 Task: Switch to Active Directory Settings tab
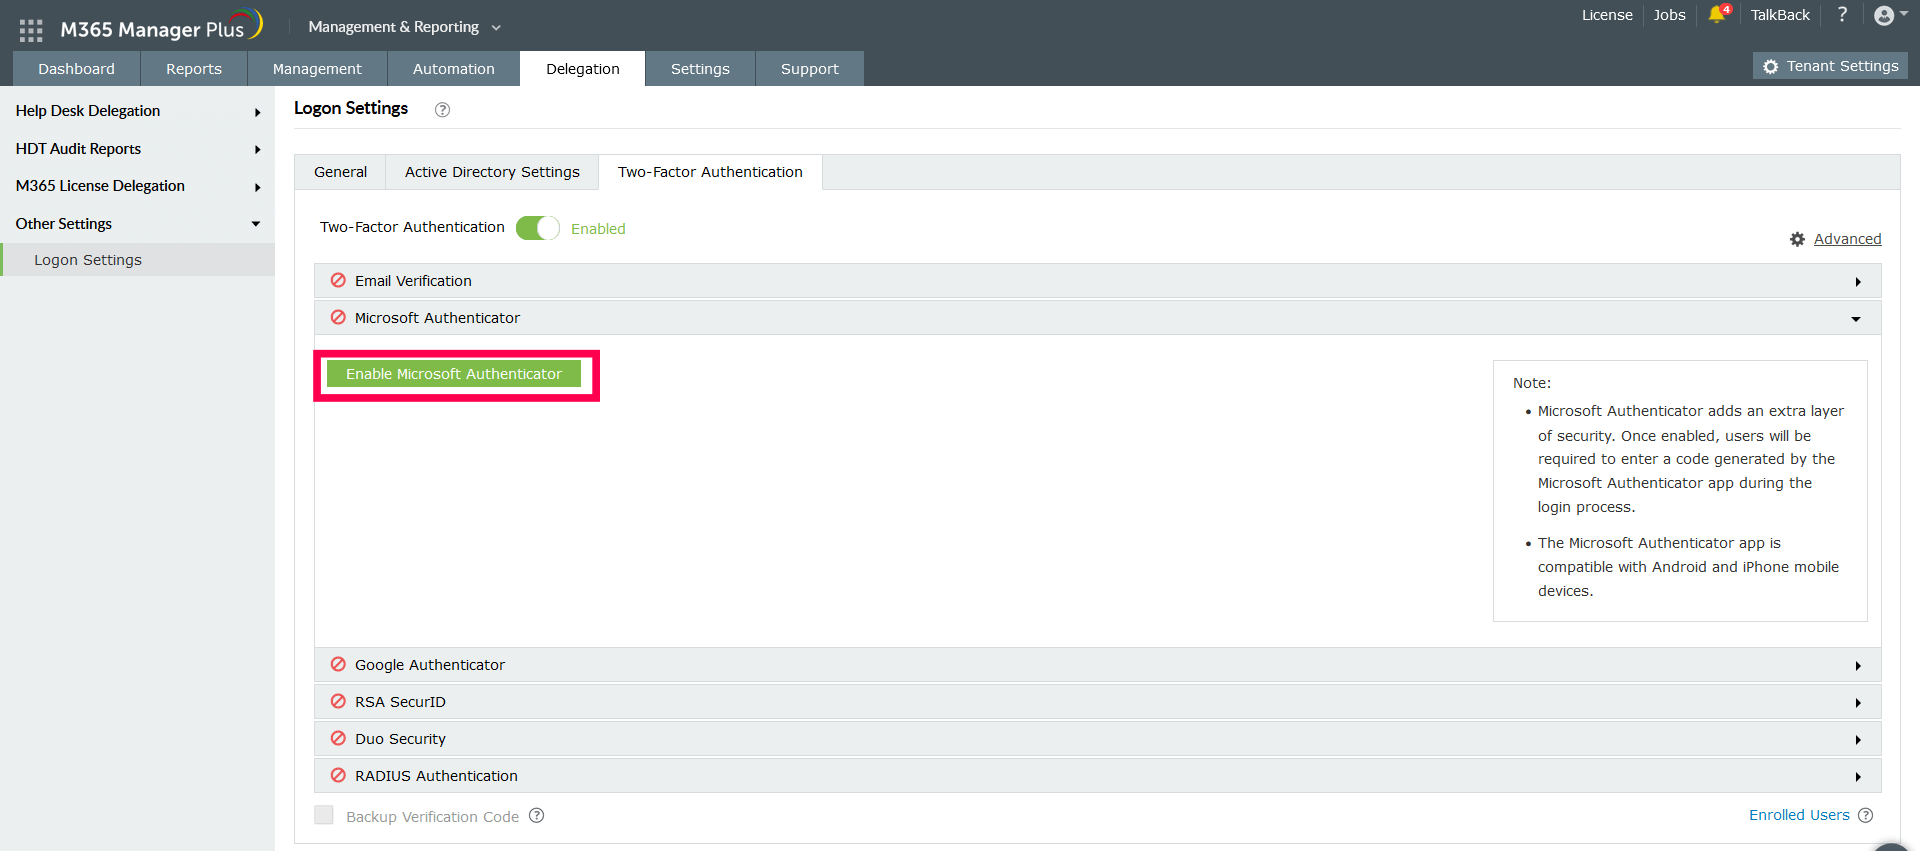(492, 172)
